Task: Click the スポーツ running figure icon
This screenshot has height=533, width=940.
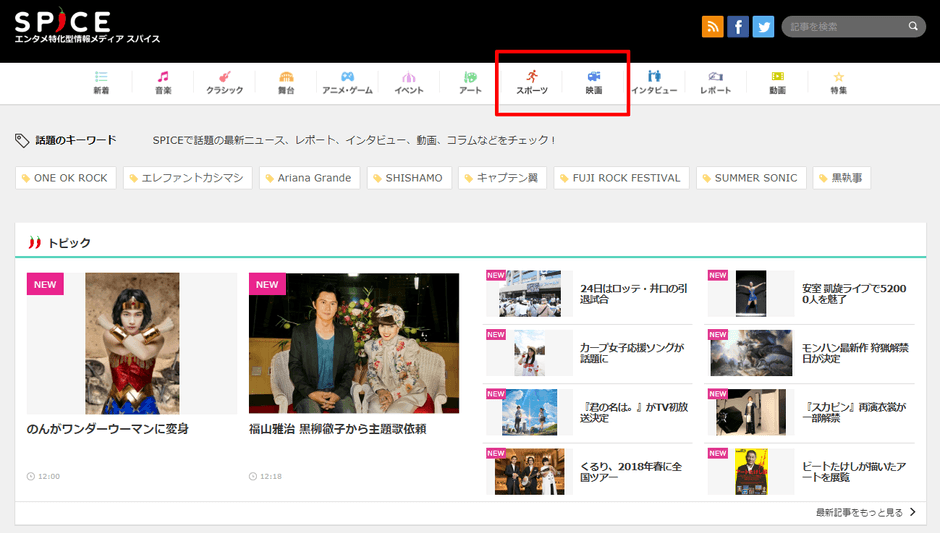Action: click(532, 76)
